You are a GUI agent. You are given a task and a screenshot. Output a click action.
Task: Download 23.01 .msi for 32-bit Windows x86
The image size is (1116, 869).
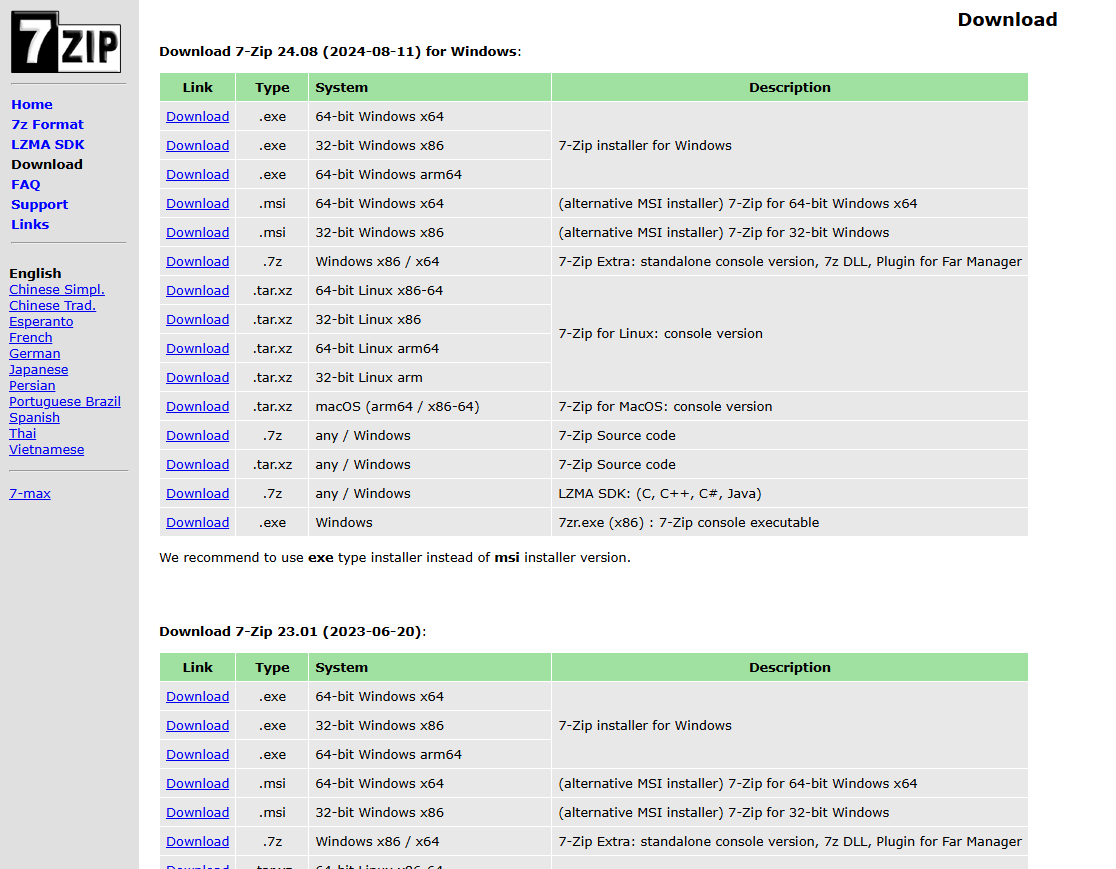(x=197, y=813)
